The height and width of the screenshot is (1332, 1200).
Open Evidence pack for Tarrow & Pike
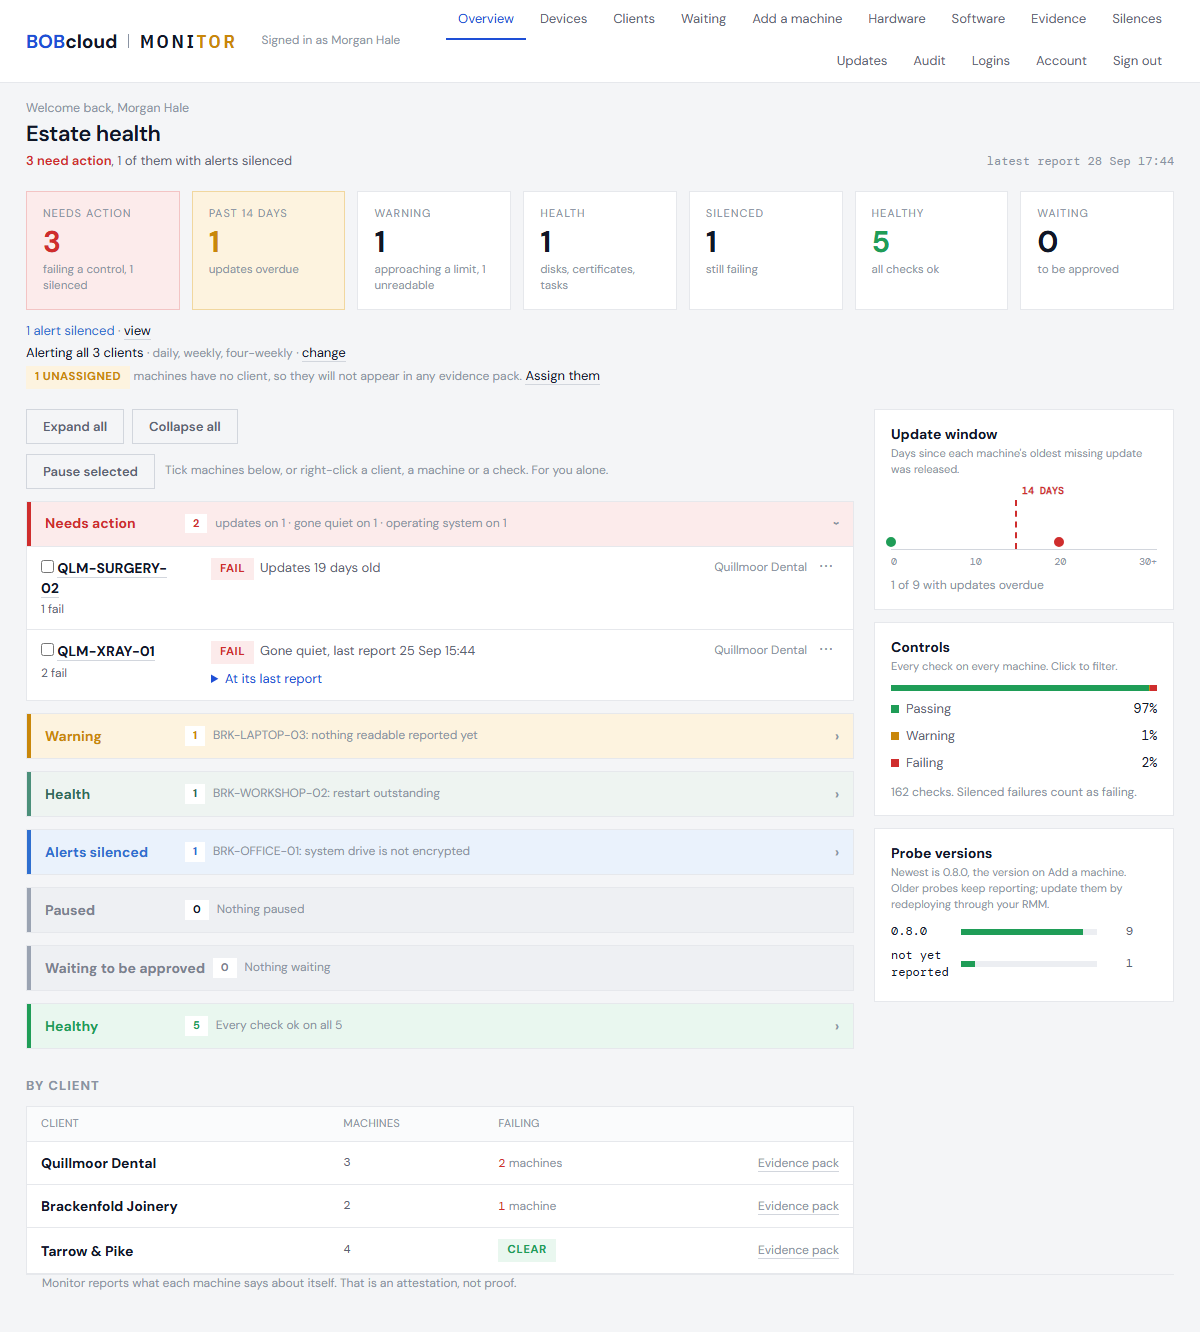coord(798,1250)
